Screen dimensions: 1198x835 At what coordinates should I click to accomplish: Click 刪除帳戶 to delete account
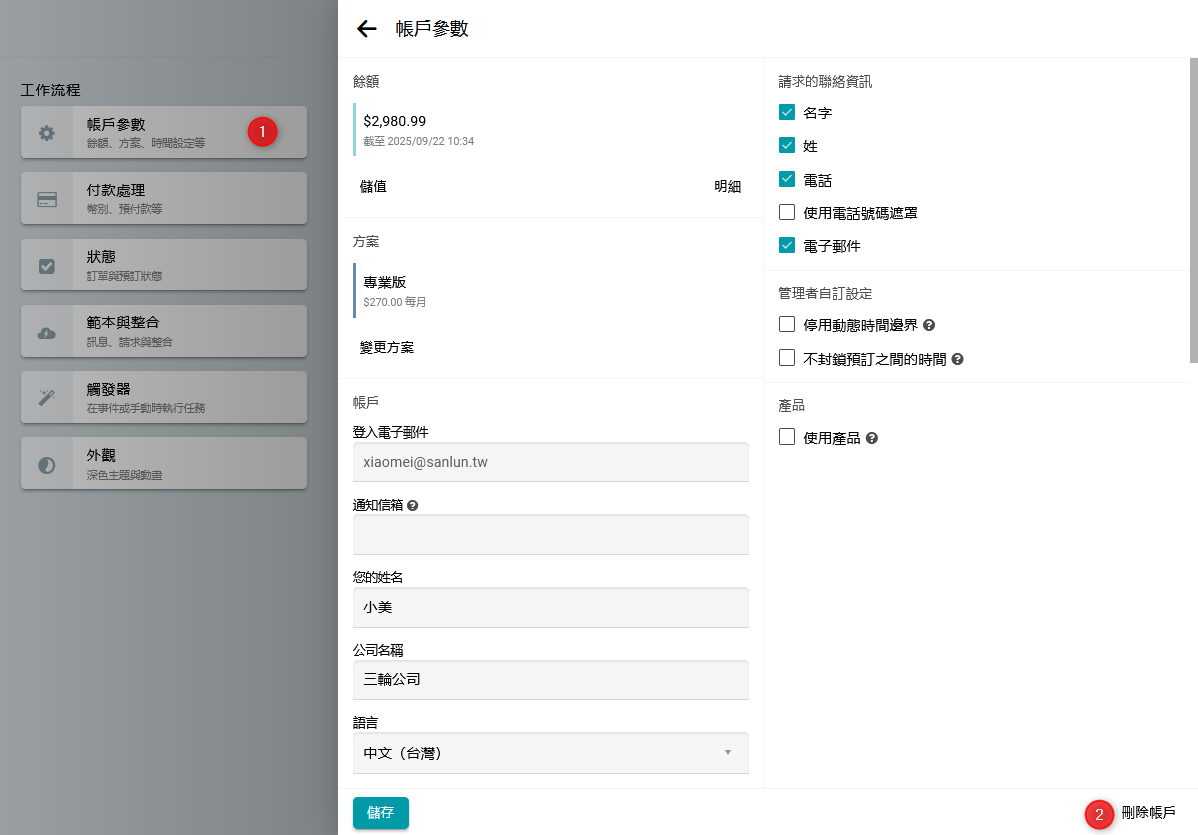(x=1148, y=813)
